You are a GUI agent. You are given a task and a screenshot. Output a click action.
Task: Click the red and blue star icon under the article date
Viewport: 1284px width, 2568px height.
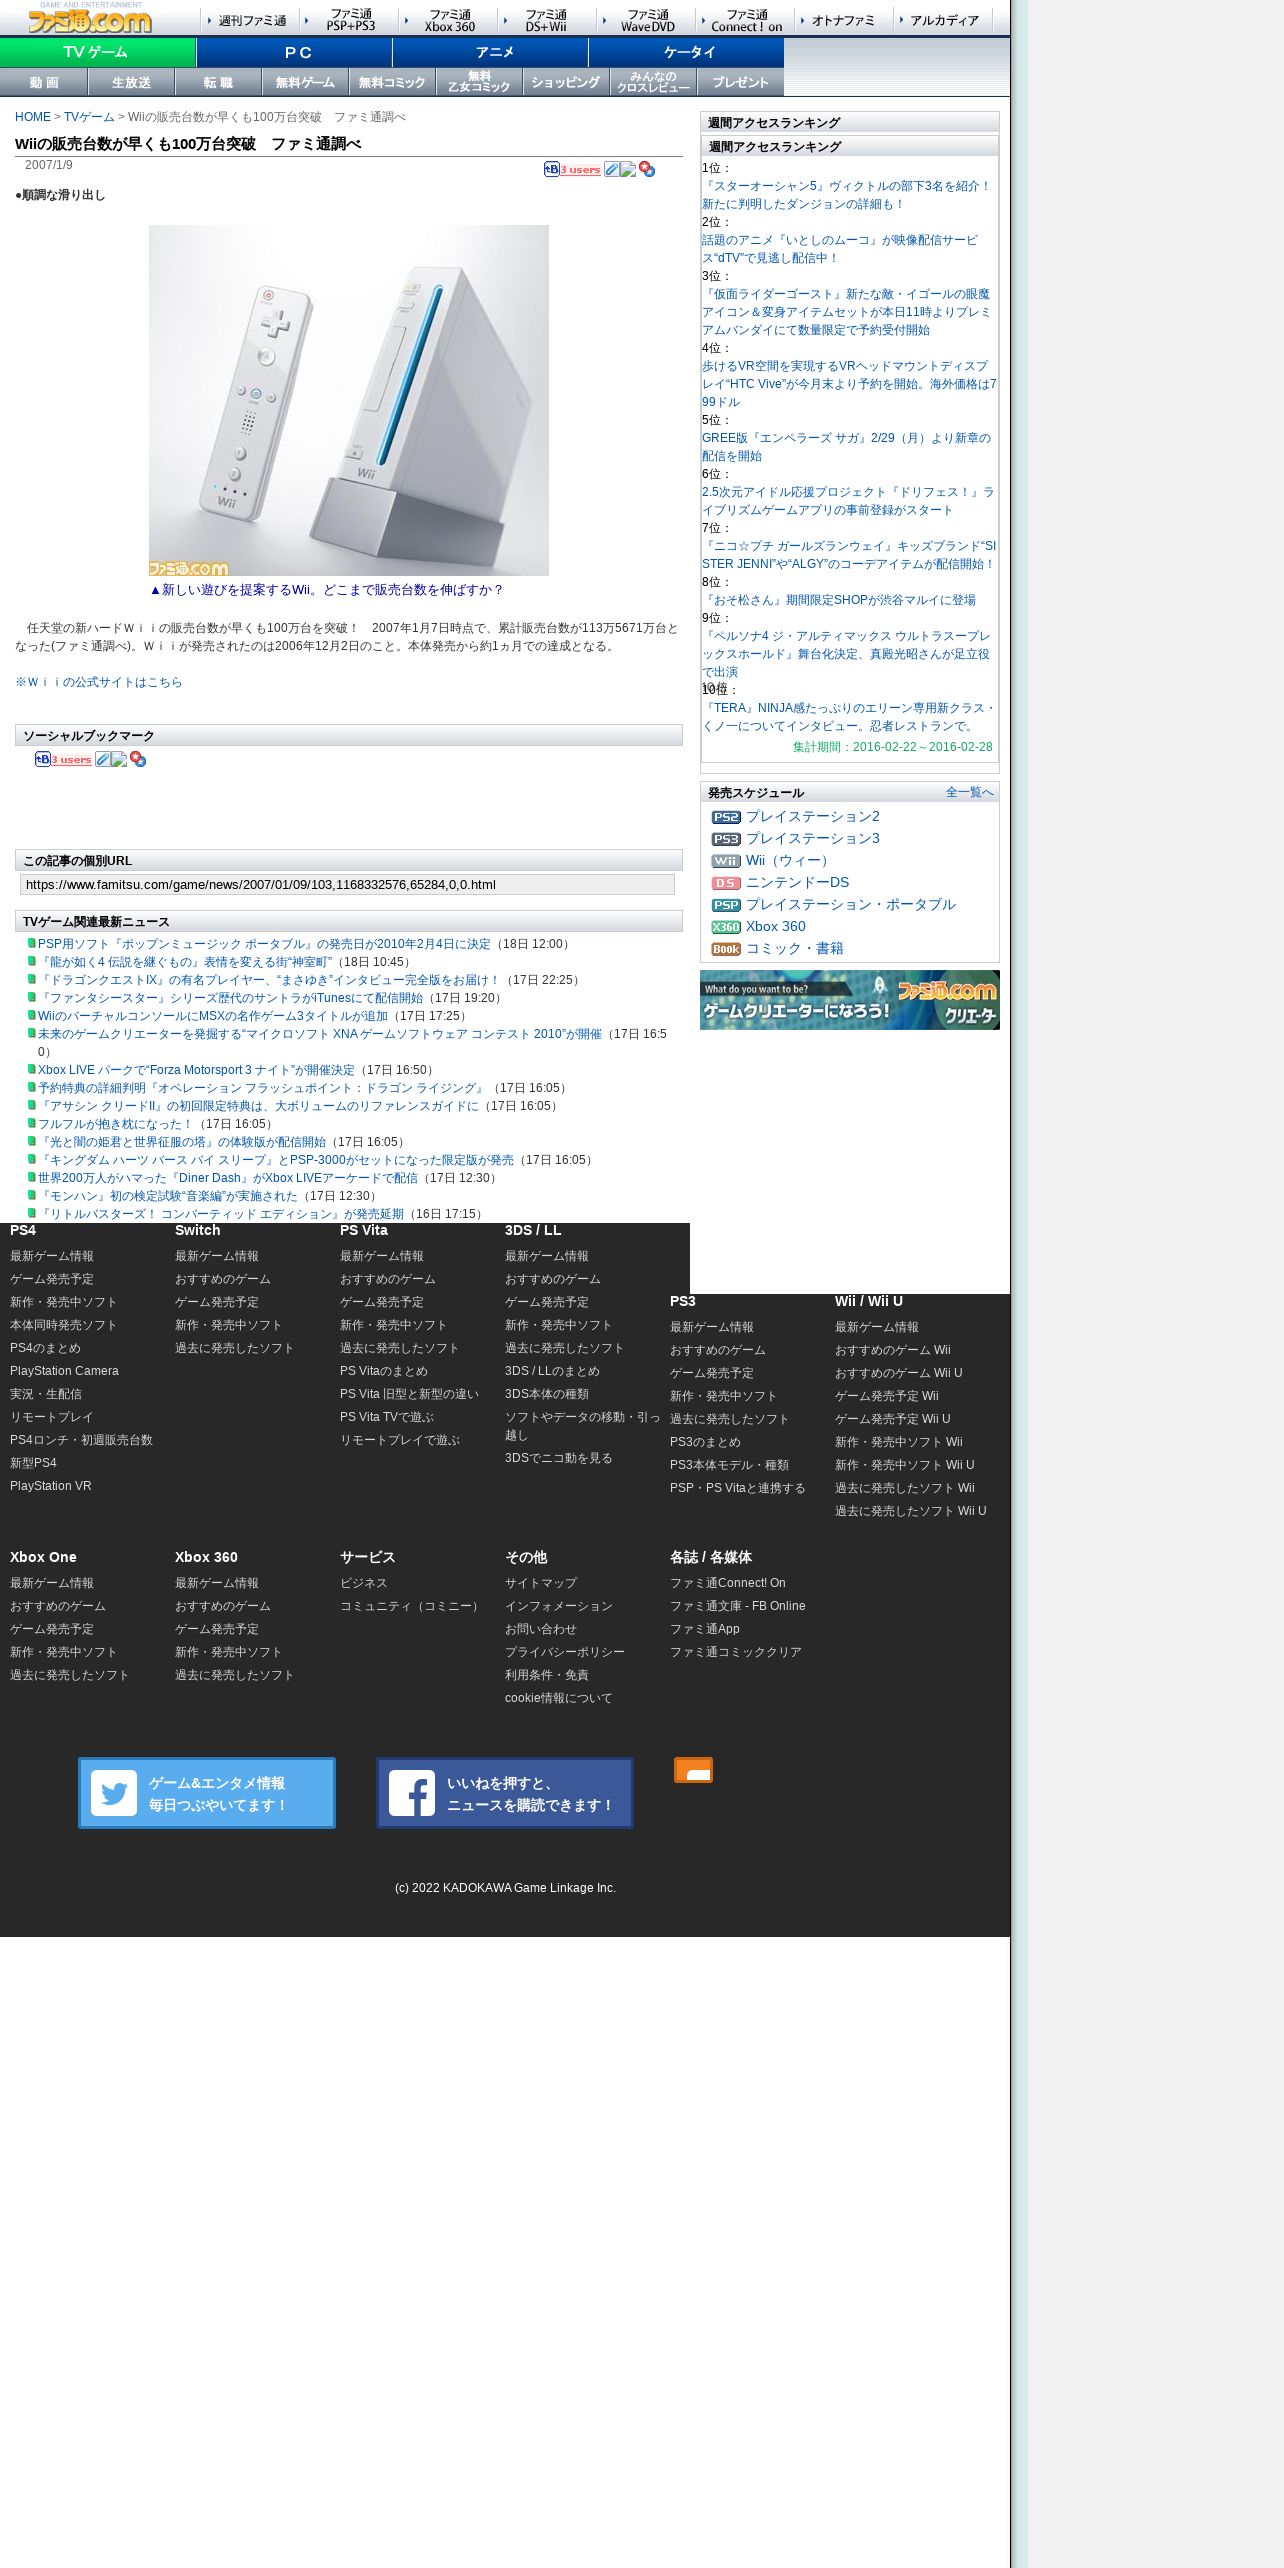[647, 169]
